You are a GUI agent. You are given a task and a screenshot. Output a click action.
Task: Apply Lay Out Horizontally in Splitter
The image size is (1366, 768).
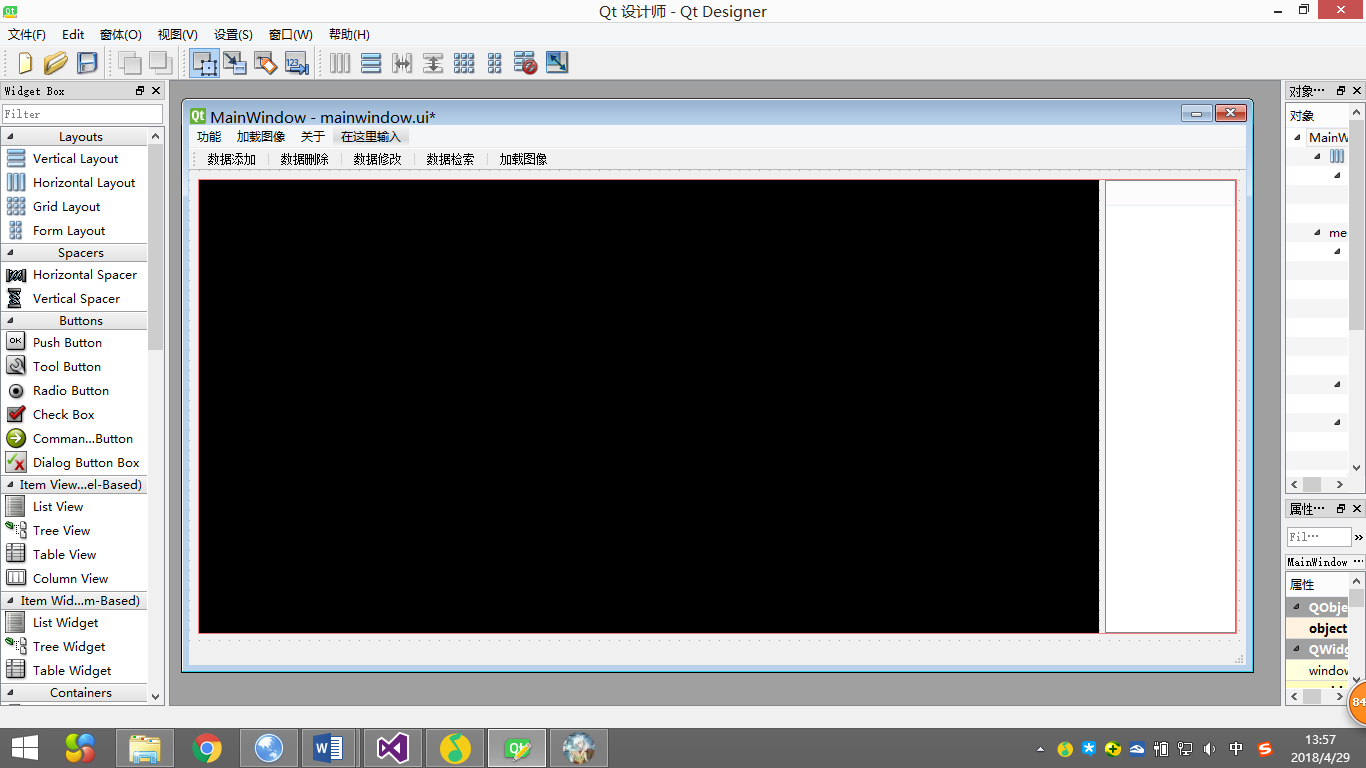[x=402, y=63]
